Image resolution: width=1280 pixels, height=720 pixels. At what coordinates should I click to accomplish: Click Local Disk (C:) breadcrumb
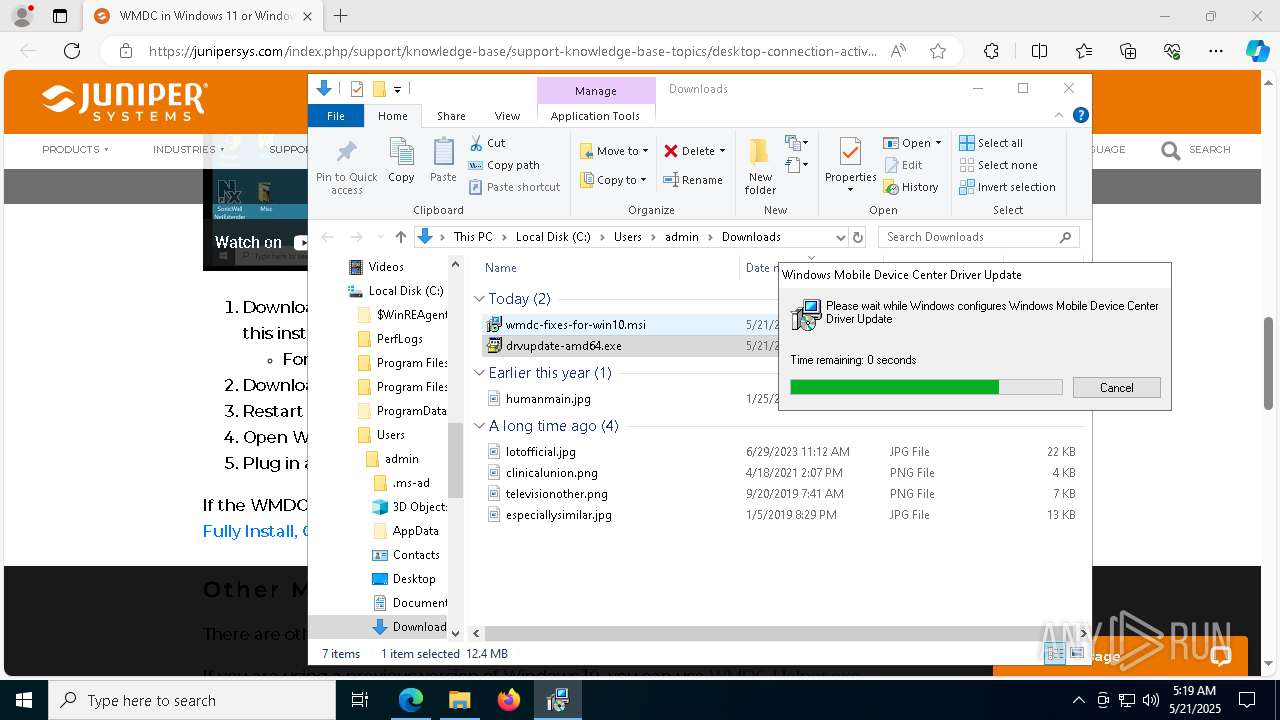[x=553, y=237]
